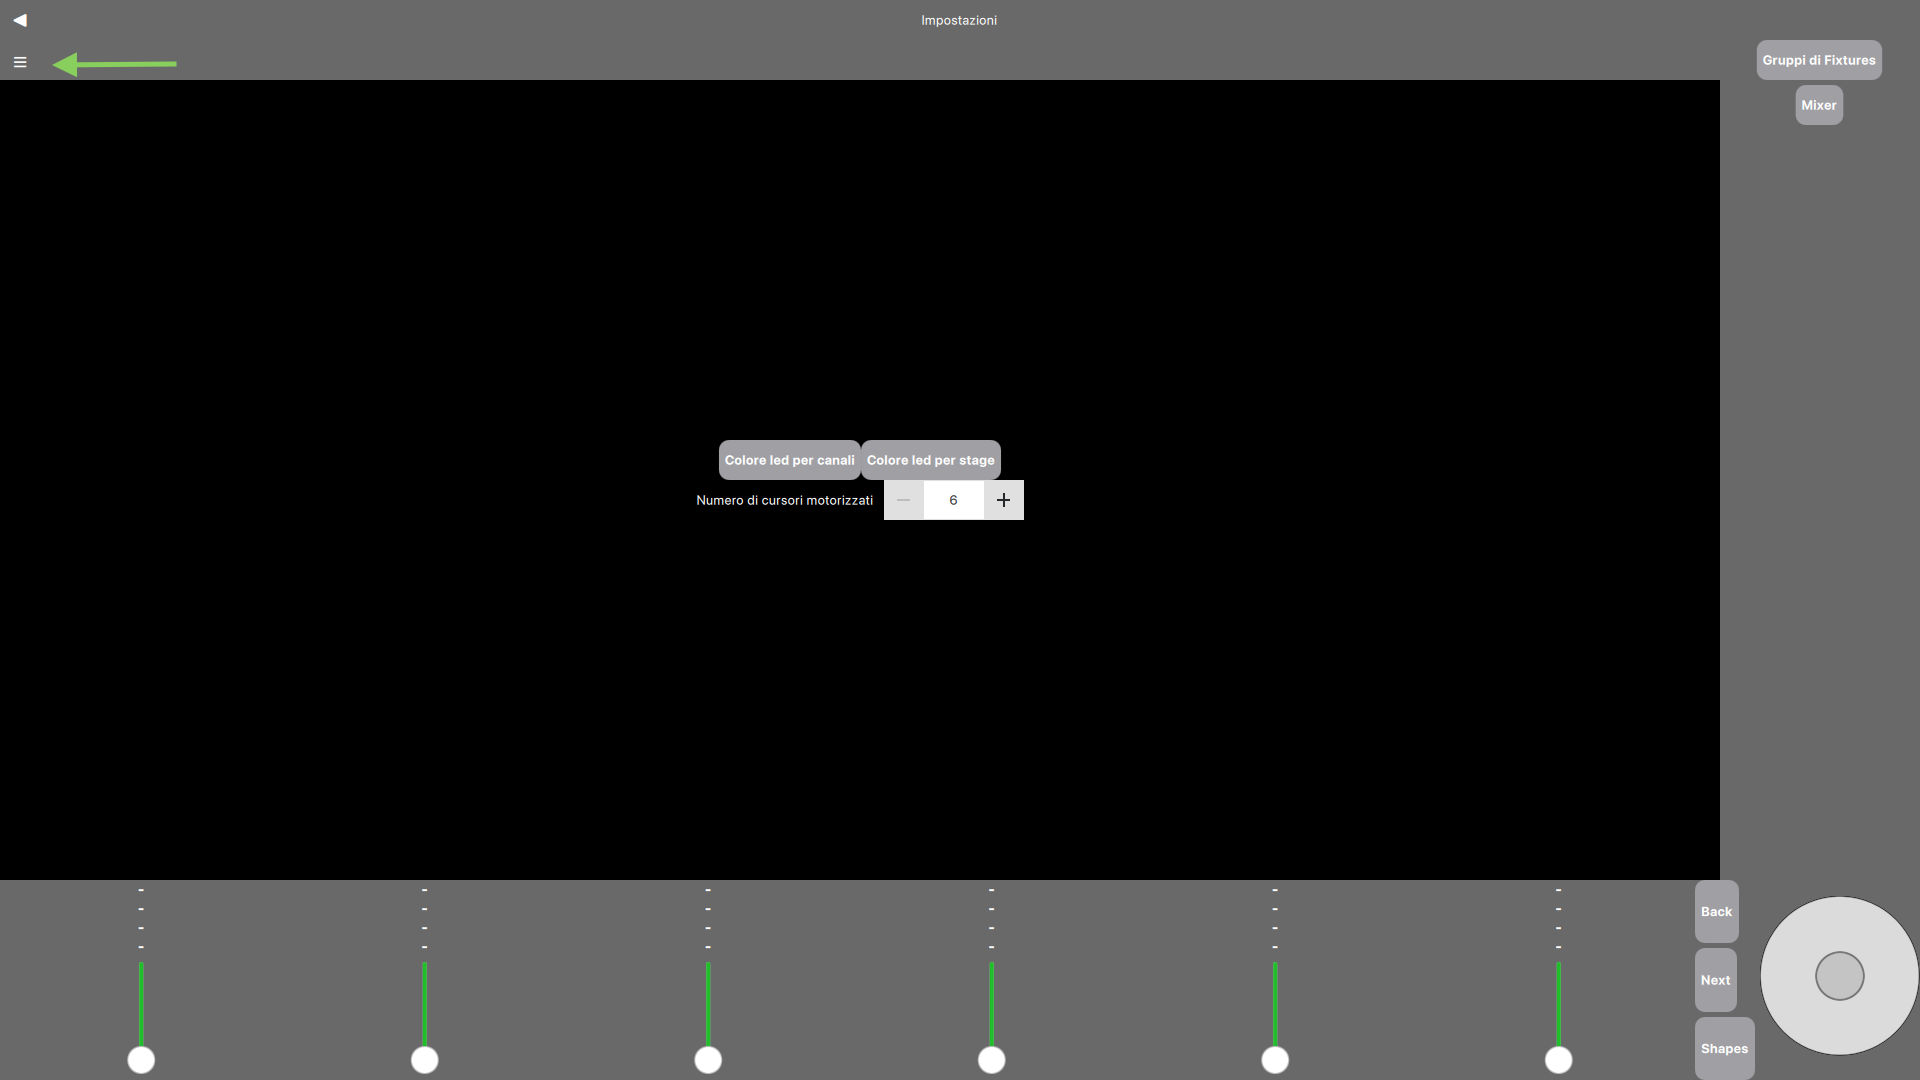Toggle the first fader slider position
This screenshot has width=1920, height=1080.
coord(141,1059)
